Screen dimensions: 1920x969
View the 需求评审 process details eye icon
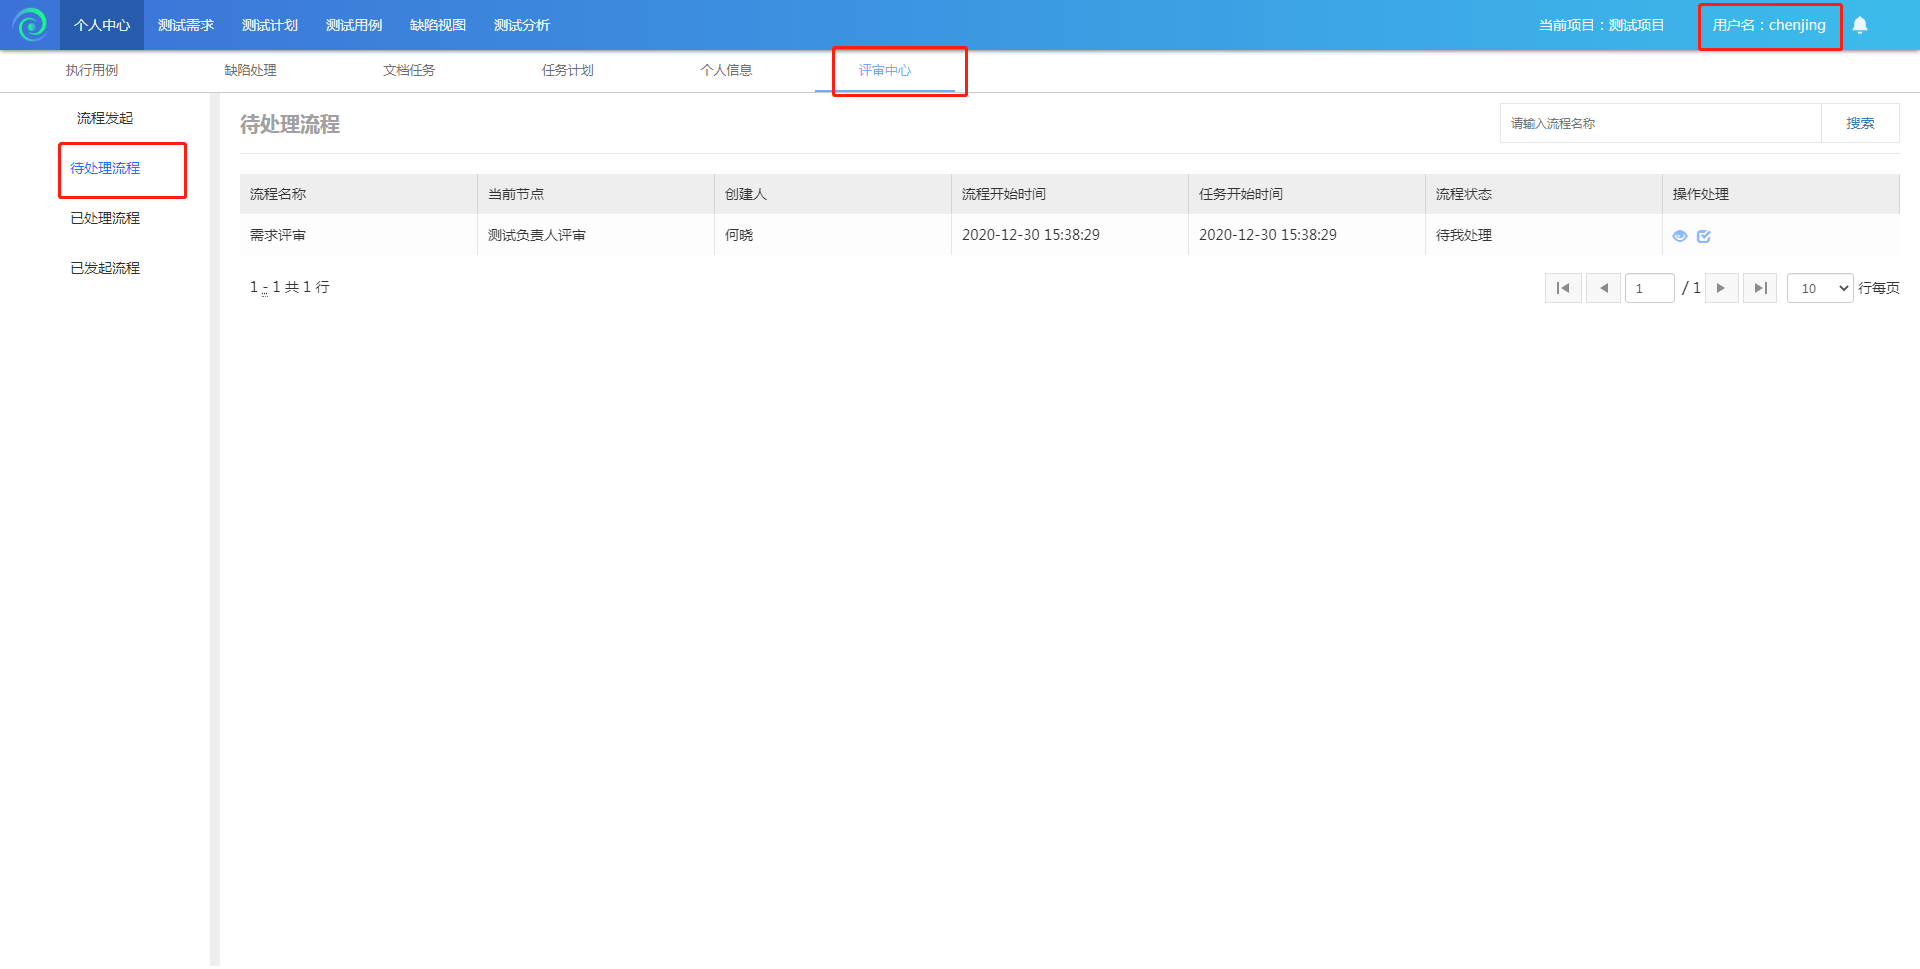[1679, 236]
